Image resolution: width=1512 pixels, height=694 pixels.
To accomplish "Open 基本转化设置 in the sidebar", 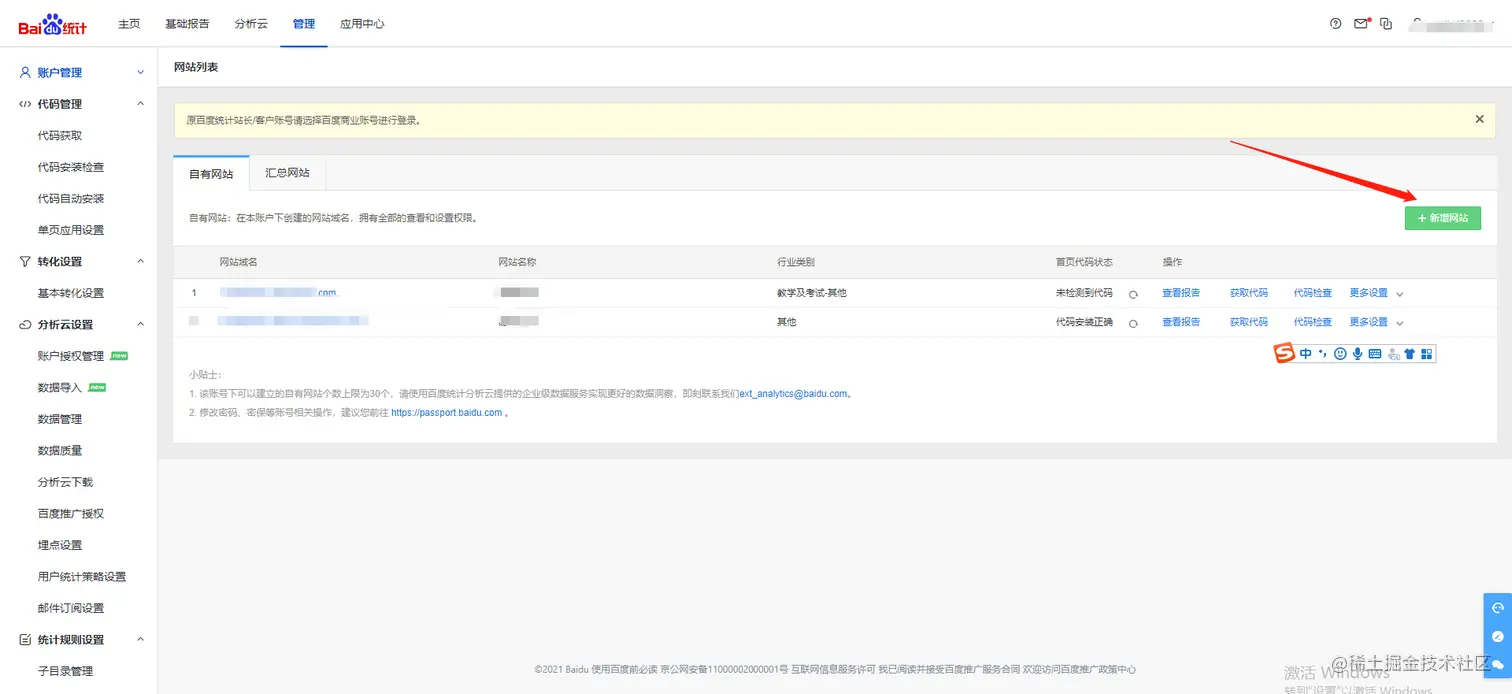I will click(71, 293).
